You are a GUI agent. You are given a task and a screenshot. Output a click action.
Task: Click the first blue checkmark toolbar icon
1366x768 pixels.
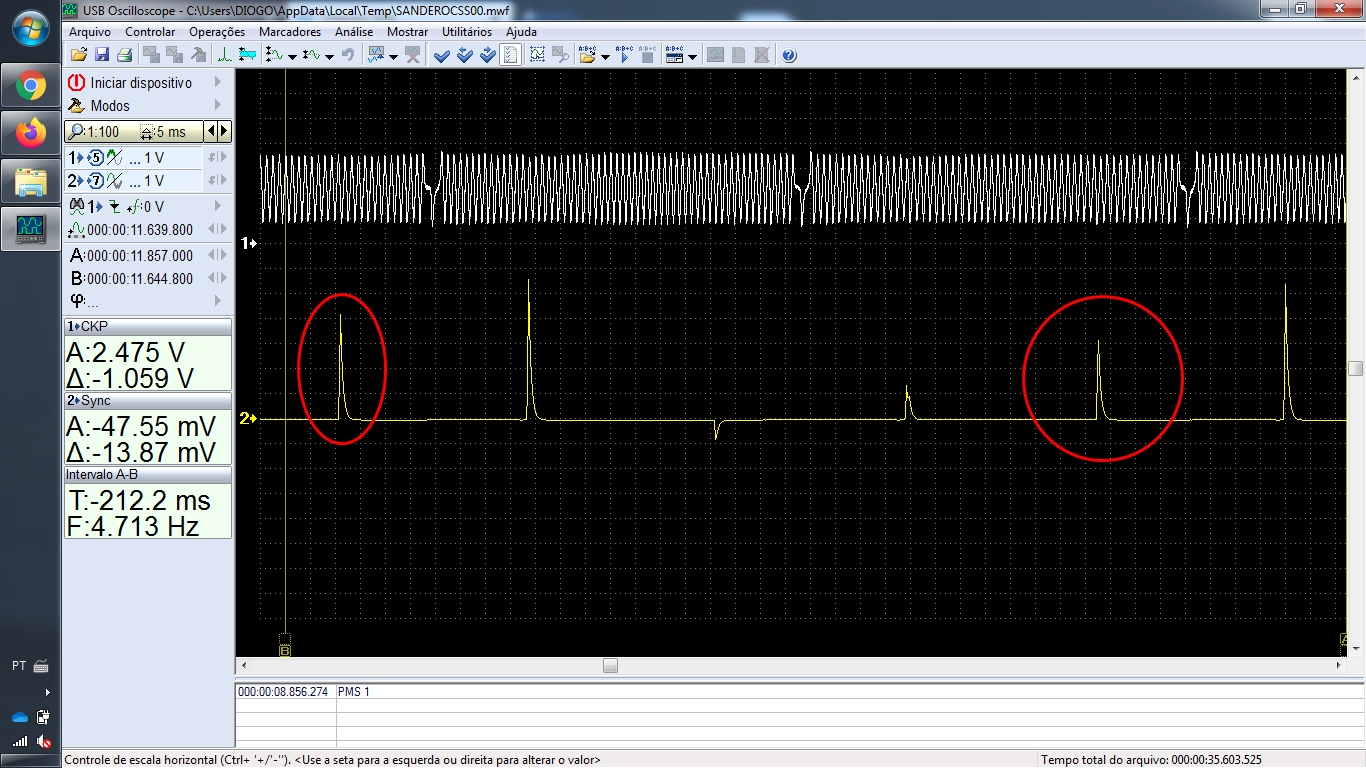point(441,55)
